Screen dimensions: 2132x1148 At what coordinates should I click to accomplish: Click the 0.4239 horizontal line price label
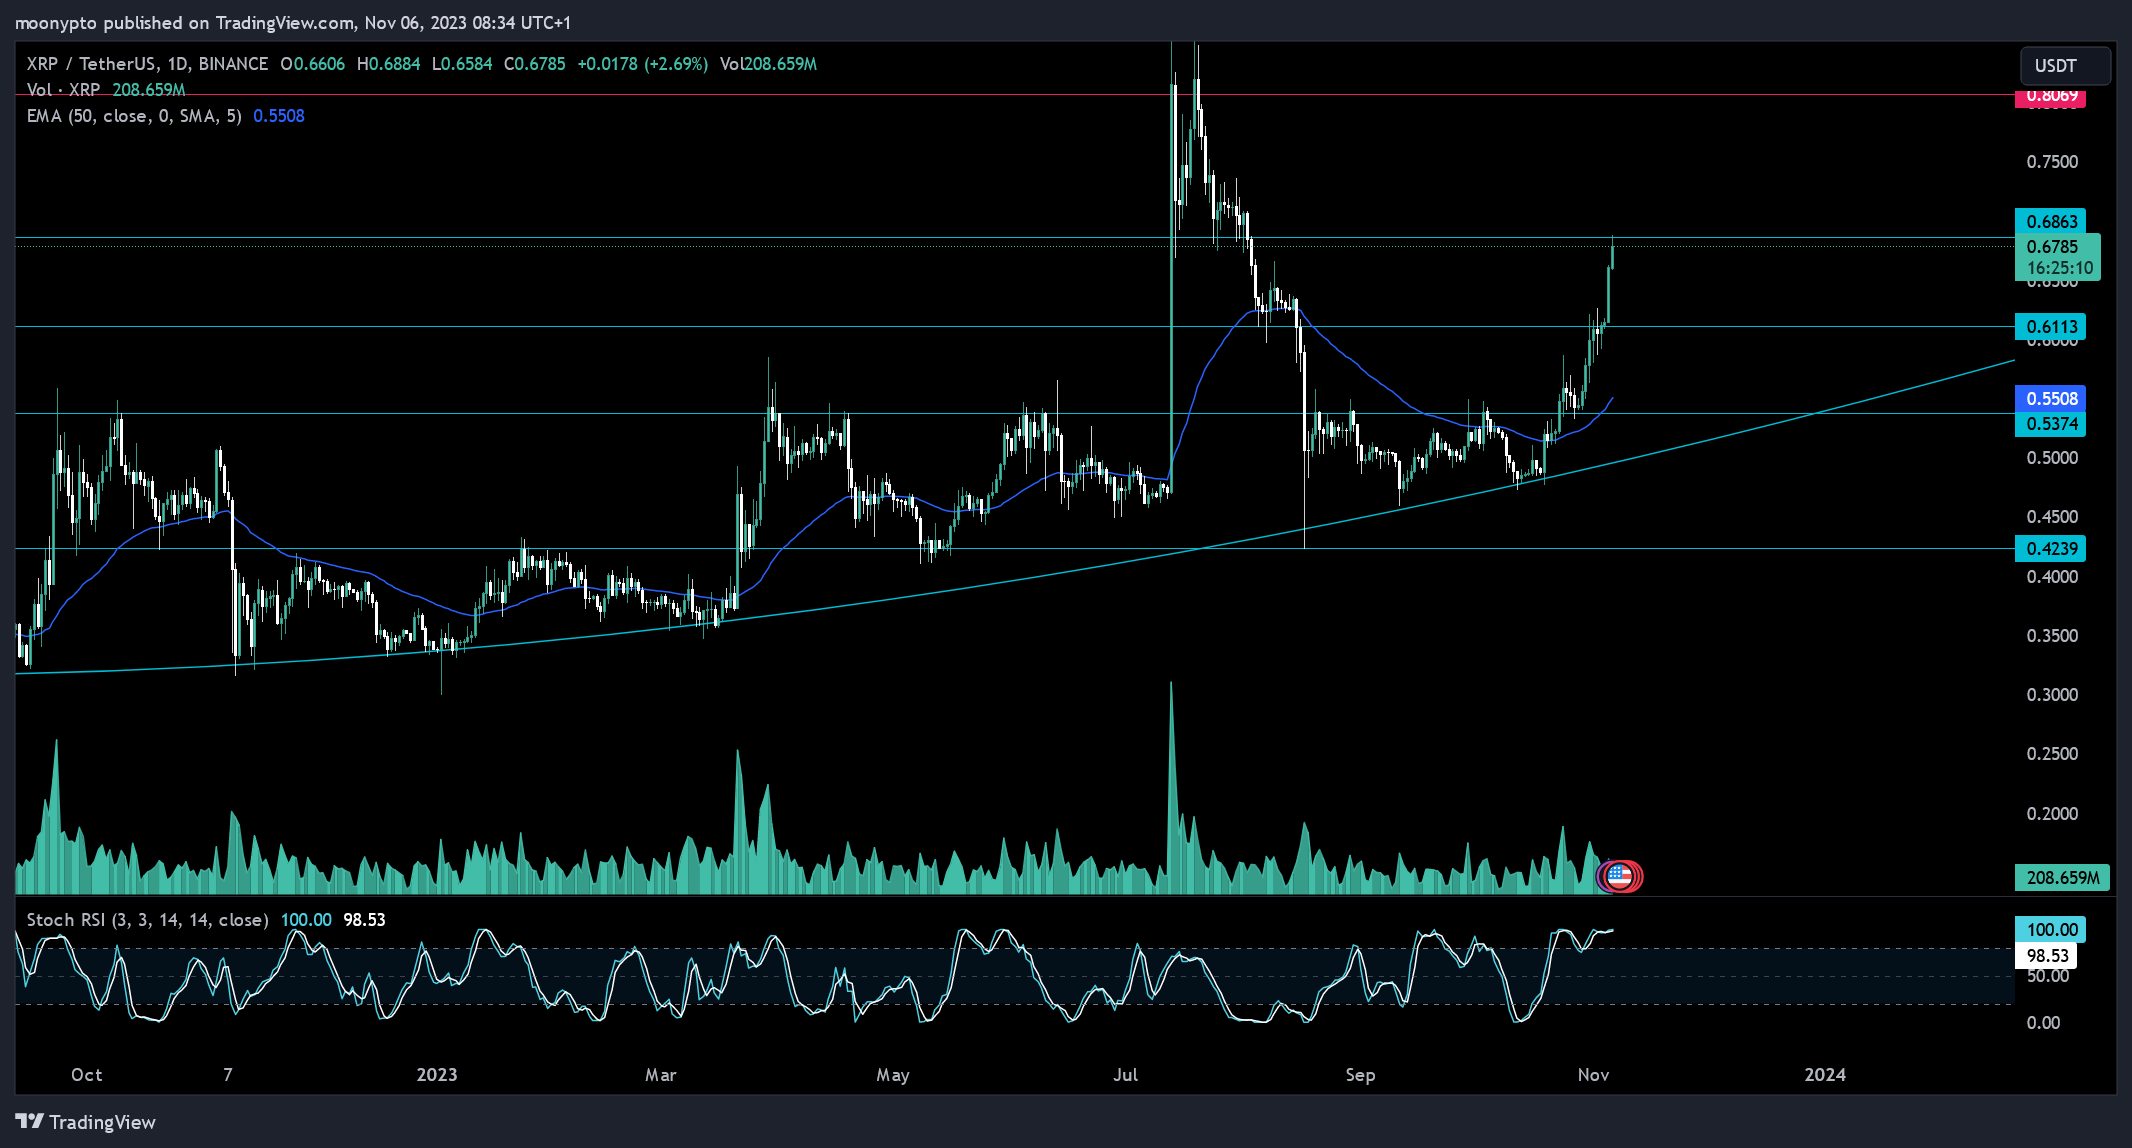pyautogui.click(x=2051, y=549)
